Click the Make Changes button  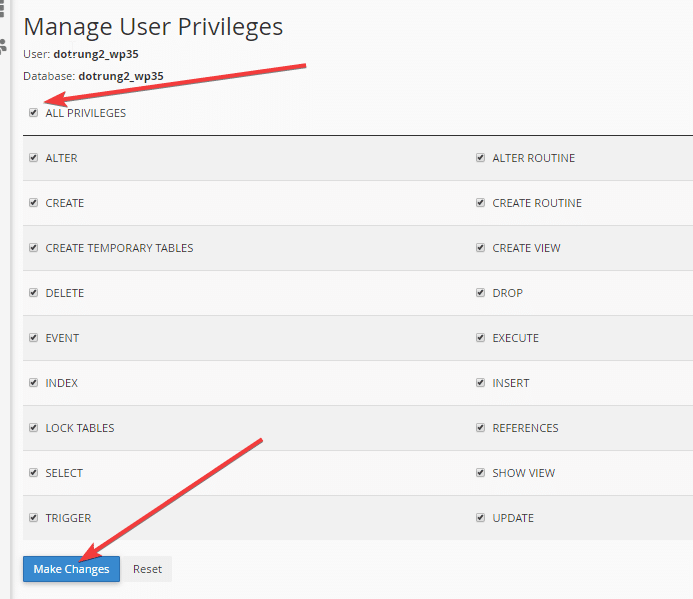click(x=71, y=569)
